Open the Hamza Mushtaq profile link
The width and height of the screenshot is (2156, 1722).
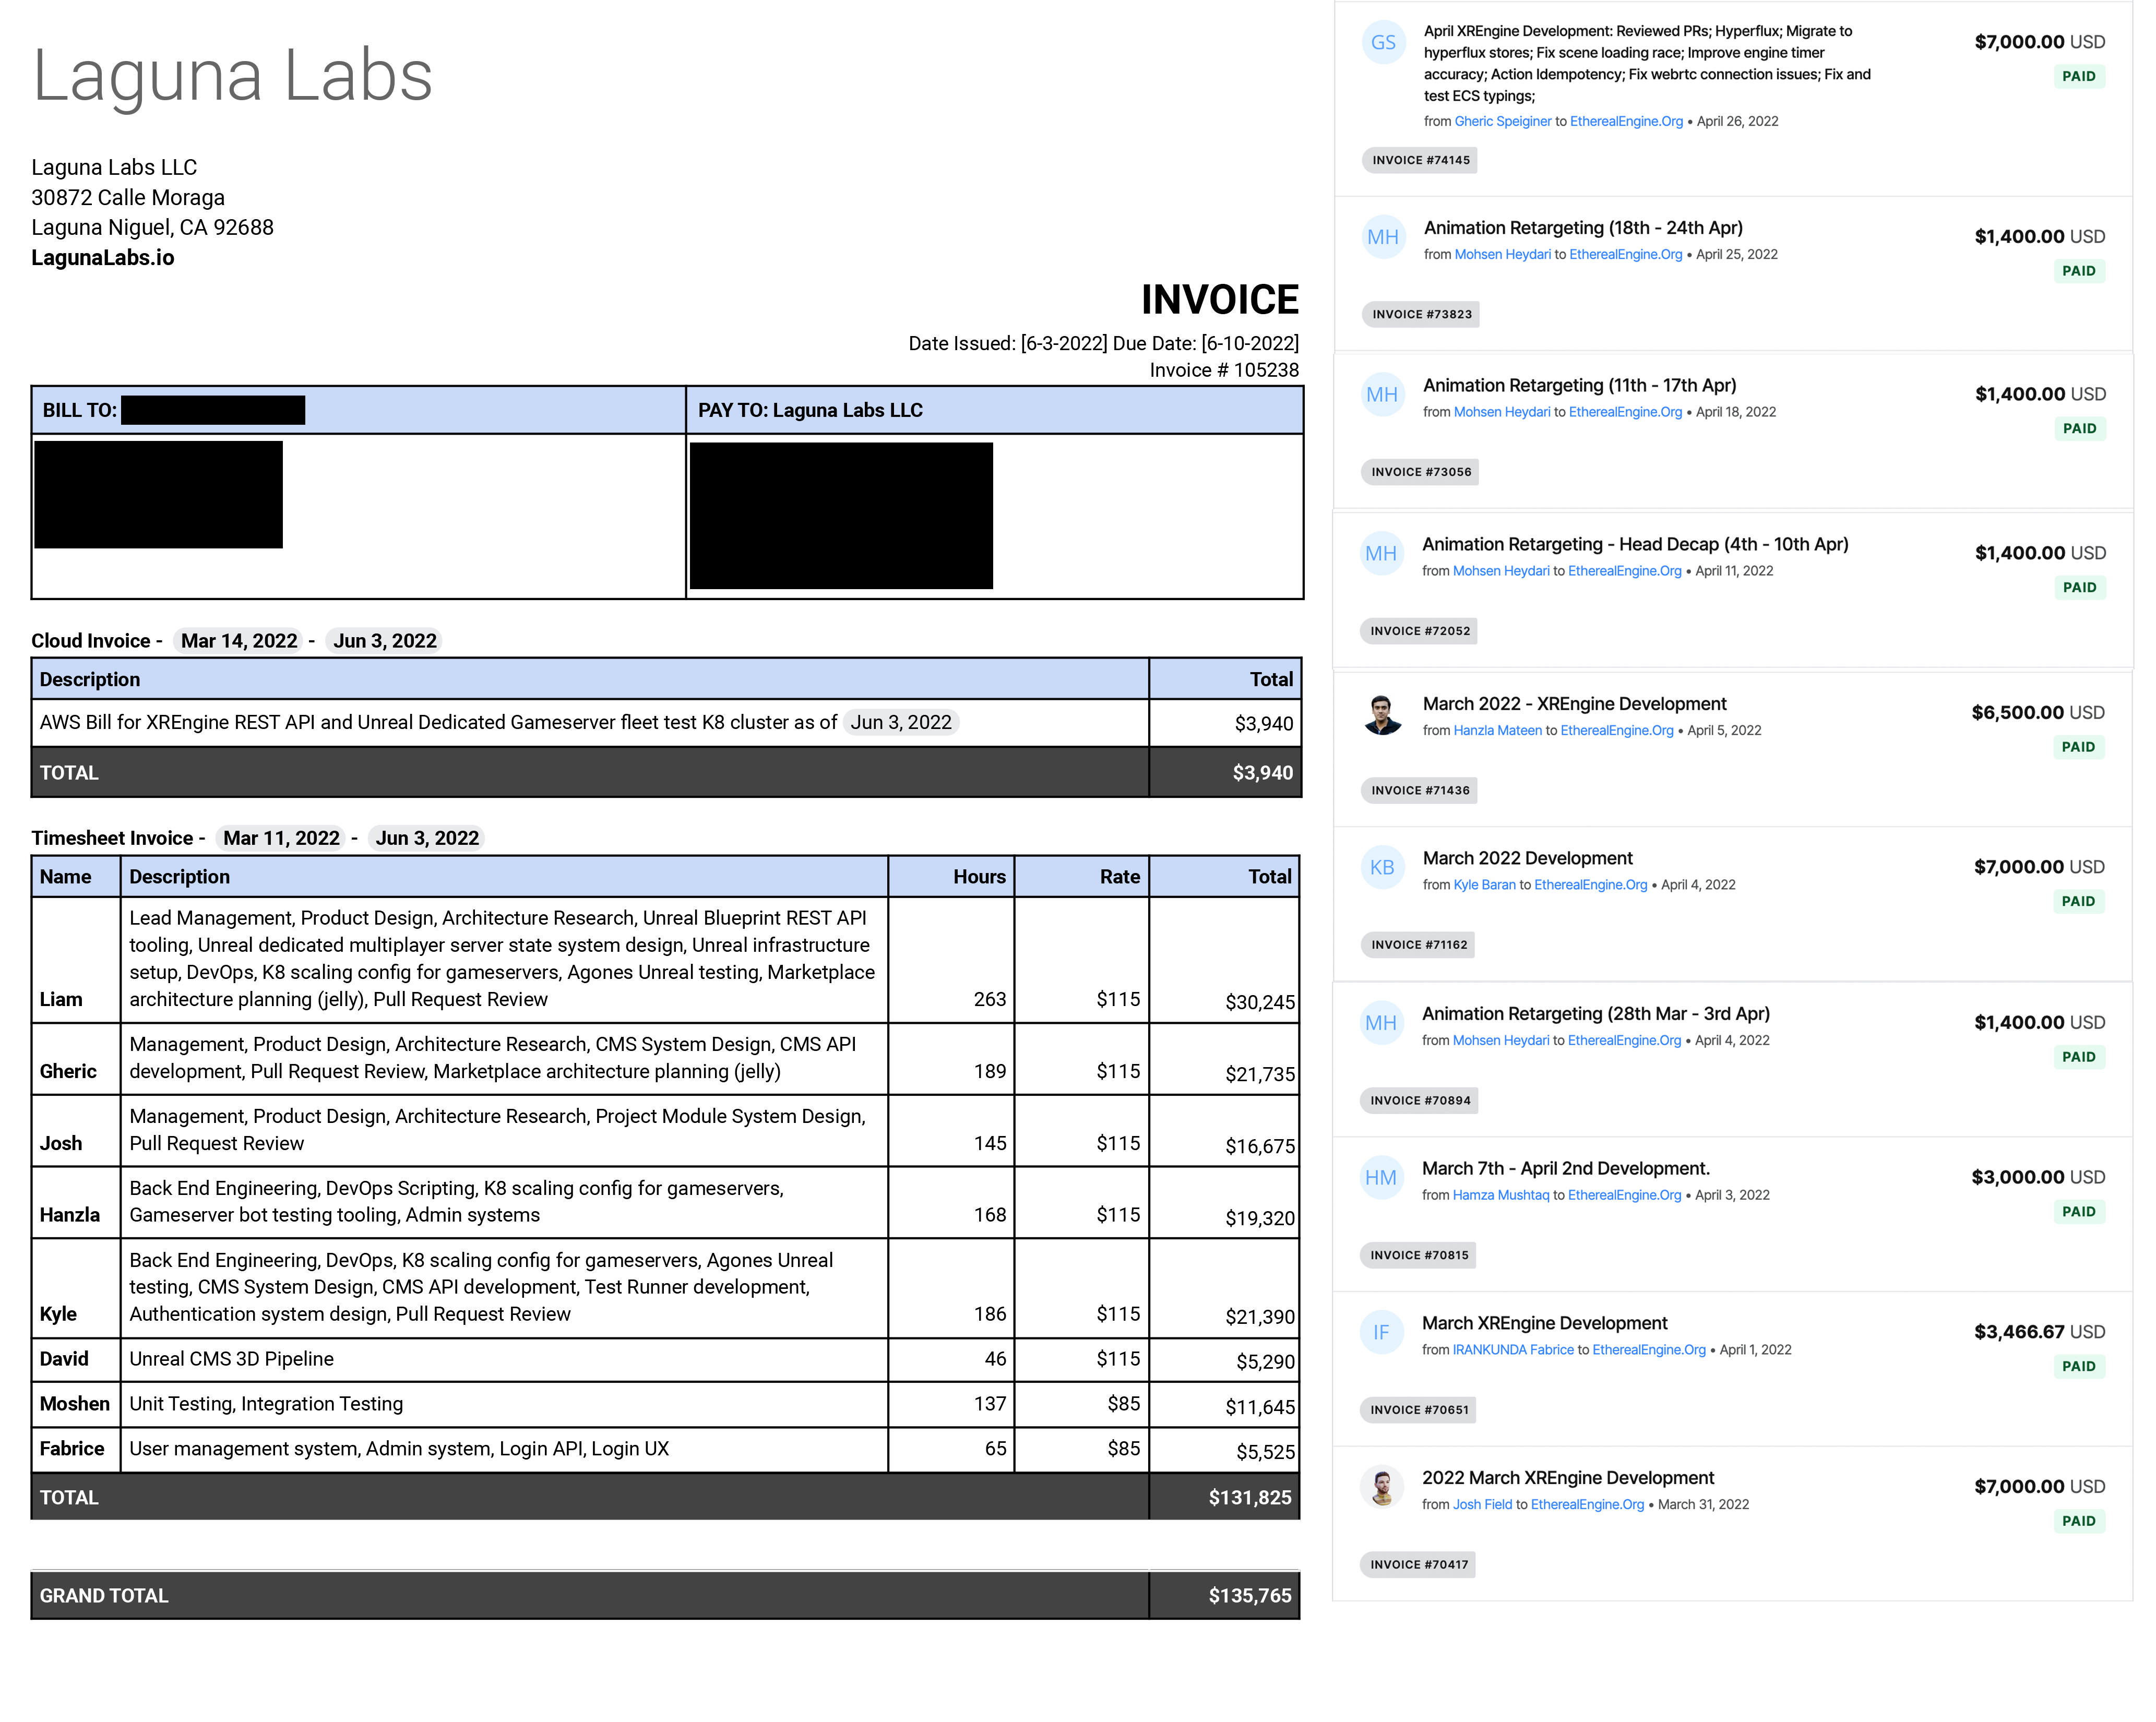1501,1196
